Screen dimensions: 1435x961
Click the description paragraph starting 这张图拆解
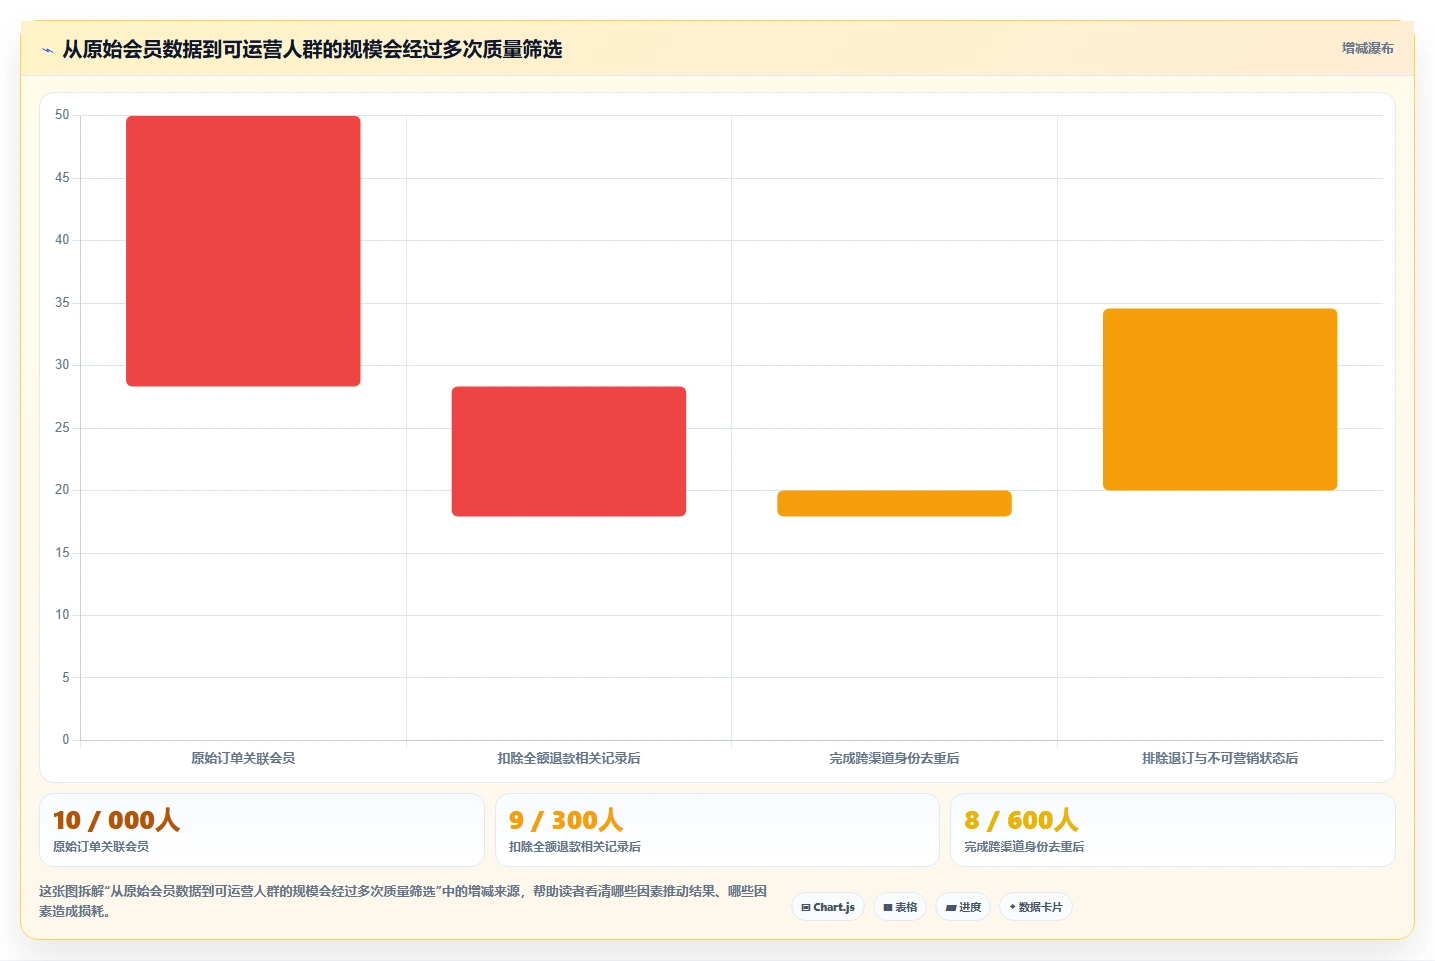(x=403, y=901)
